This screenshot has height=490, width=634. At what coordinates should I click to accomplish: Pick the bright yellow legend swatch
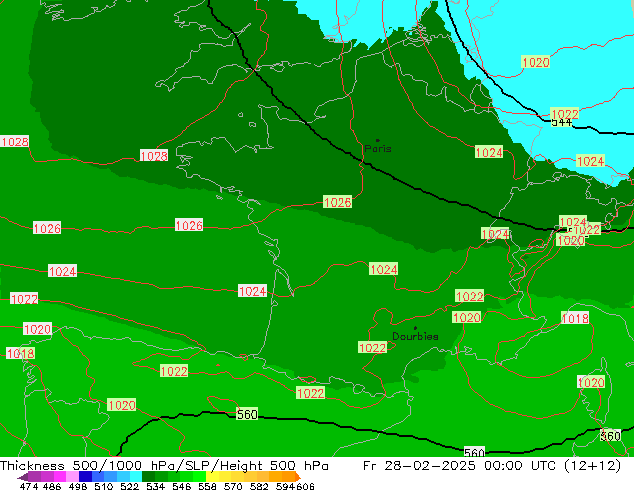coord(212,476)
